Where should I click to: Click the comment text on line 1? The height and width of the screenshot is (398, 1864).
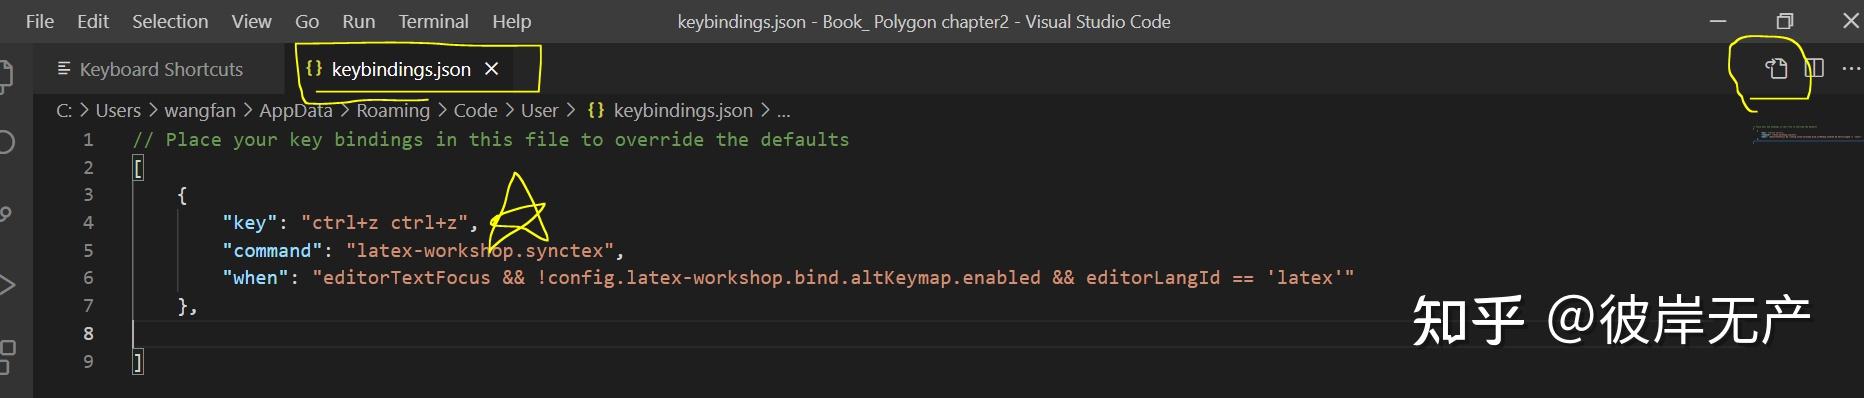tap(491, 139)
